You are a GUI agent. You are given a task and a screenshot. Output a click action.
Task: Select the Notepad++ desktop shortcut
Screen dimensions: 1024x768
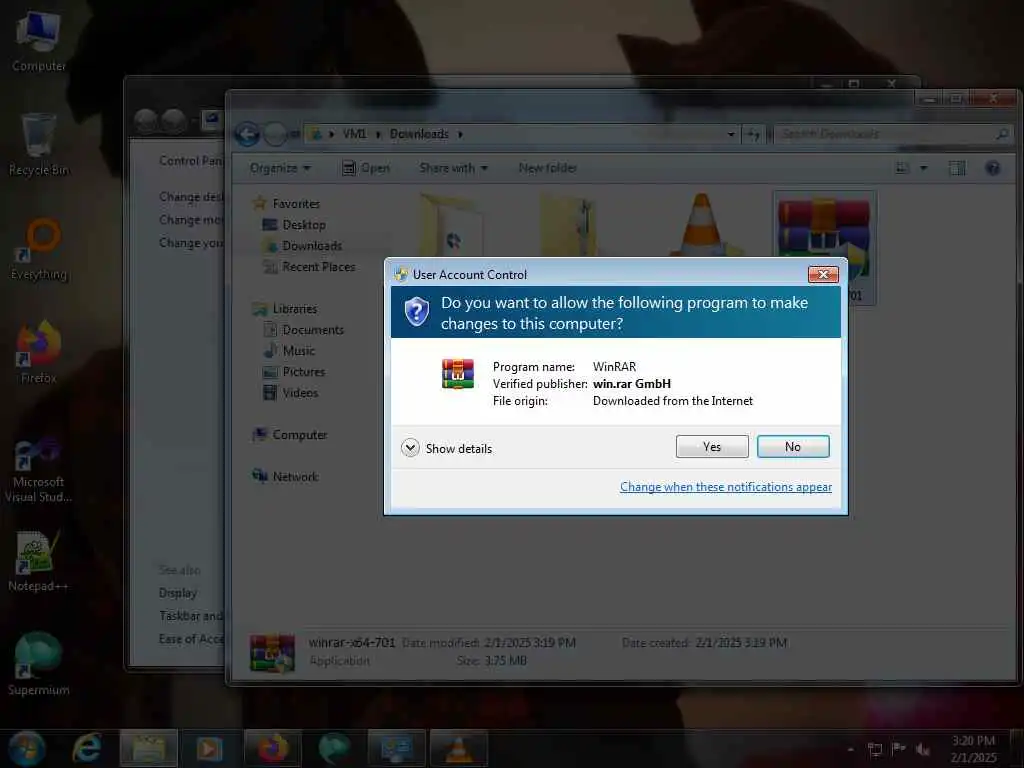point(38,560)
